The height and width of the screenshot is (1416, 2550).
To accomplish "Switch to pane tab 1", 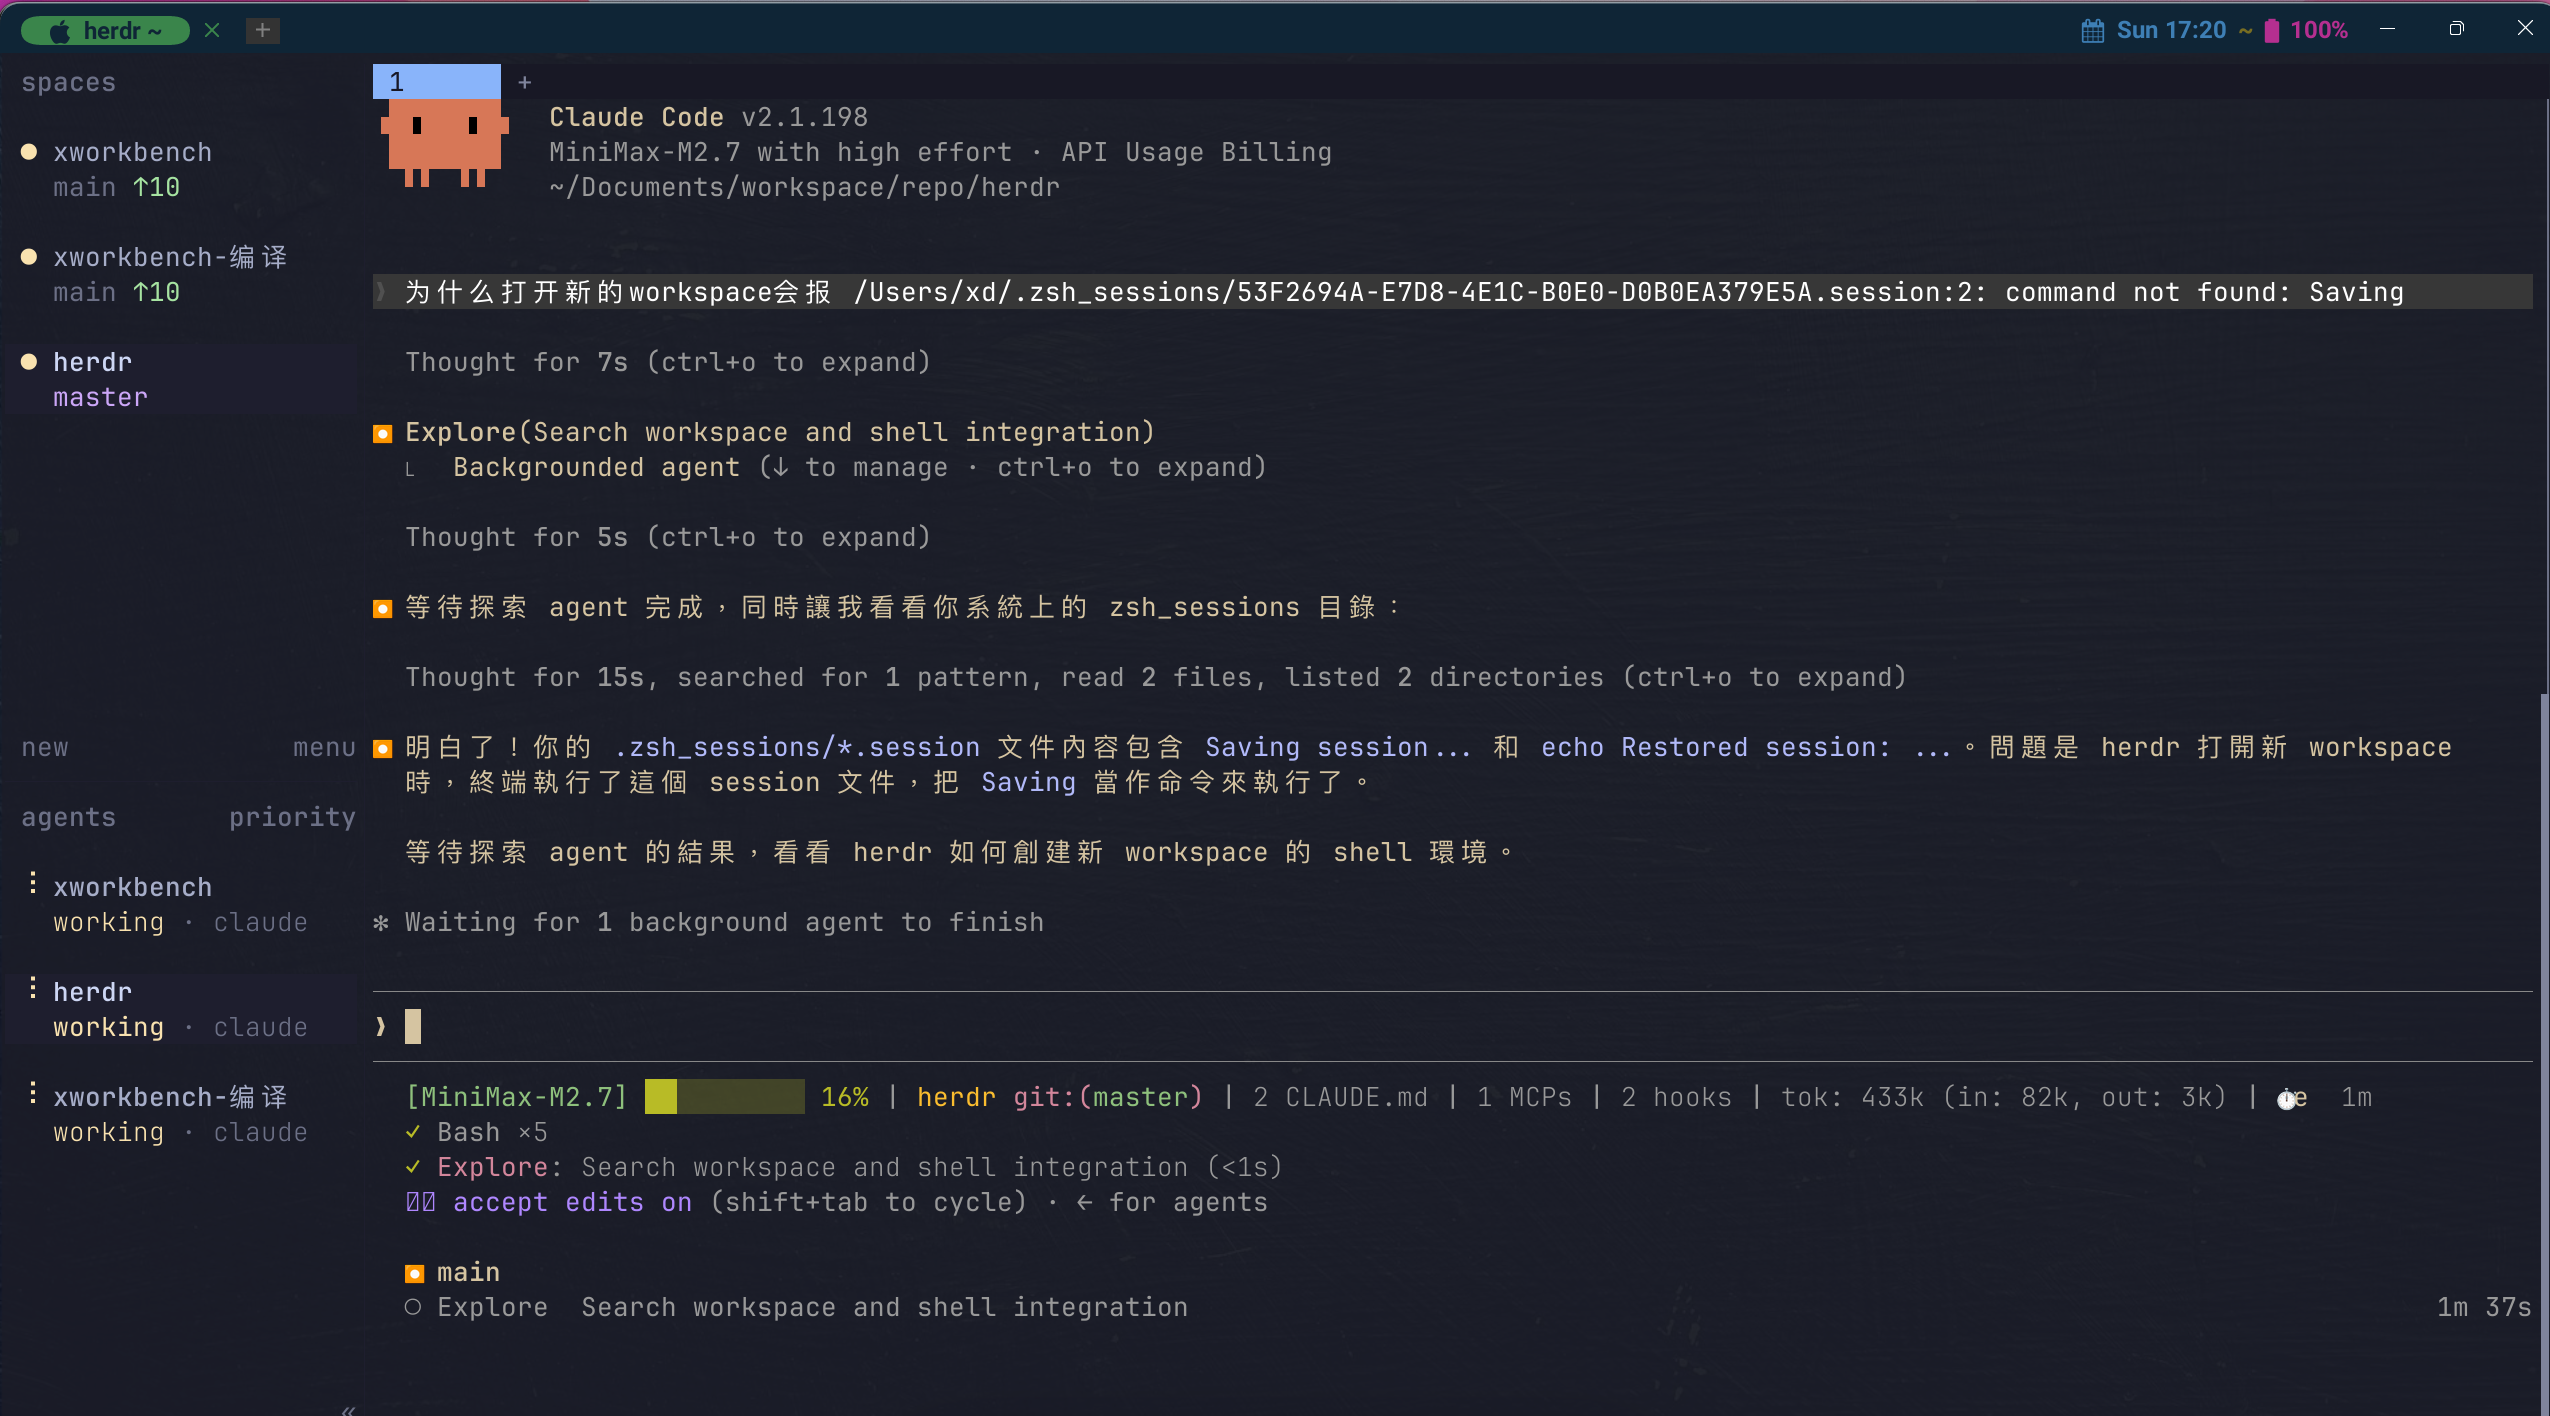I will 437,82.
